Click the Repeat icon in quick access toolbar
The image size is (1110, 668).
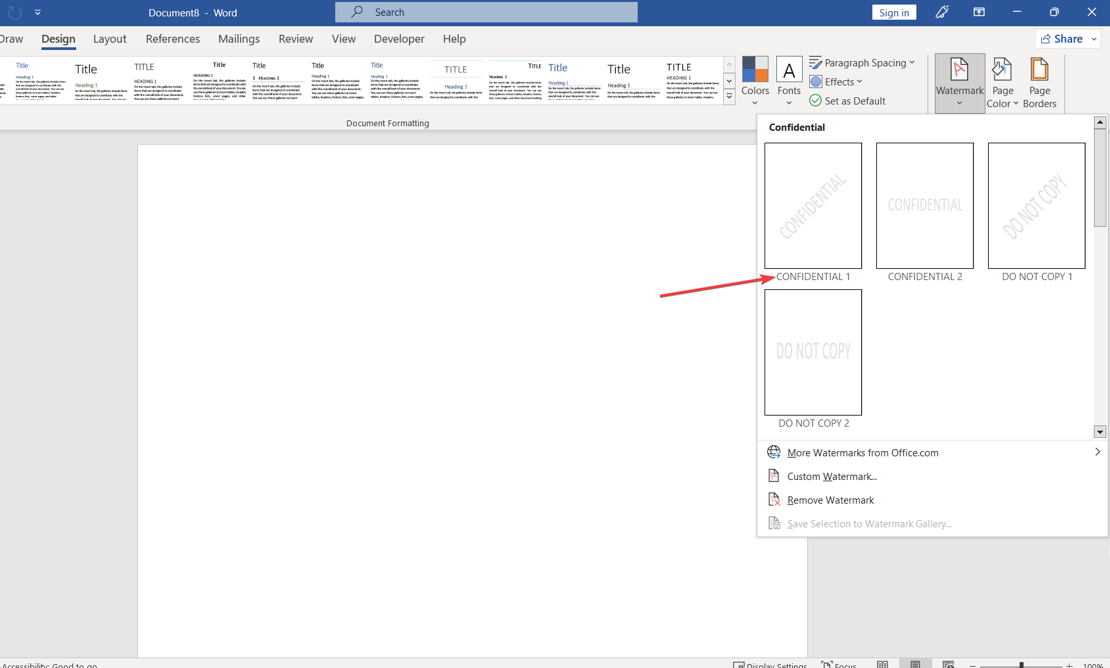click(x=14, y=13)
